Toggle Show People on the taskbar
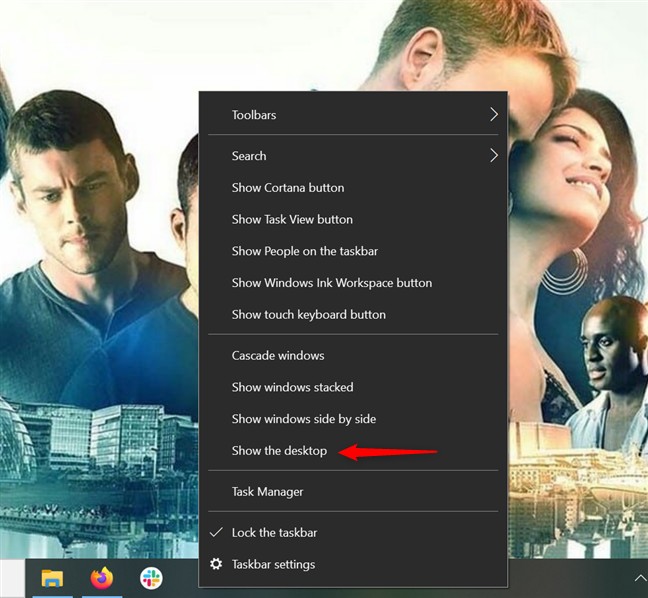Viewport: 648px width, 598px height. pos(305,251)
